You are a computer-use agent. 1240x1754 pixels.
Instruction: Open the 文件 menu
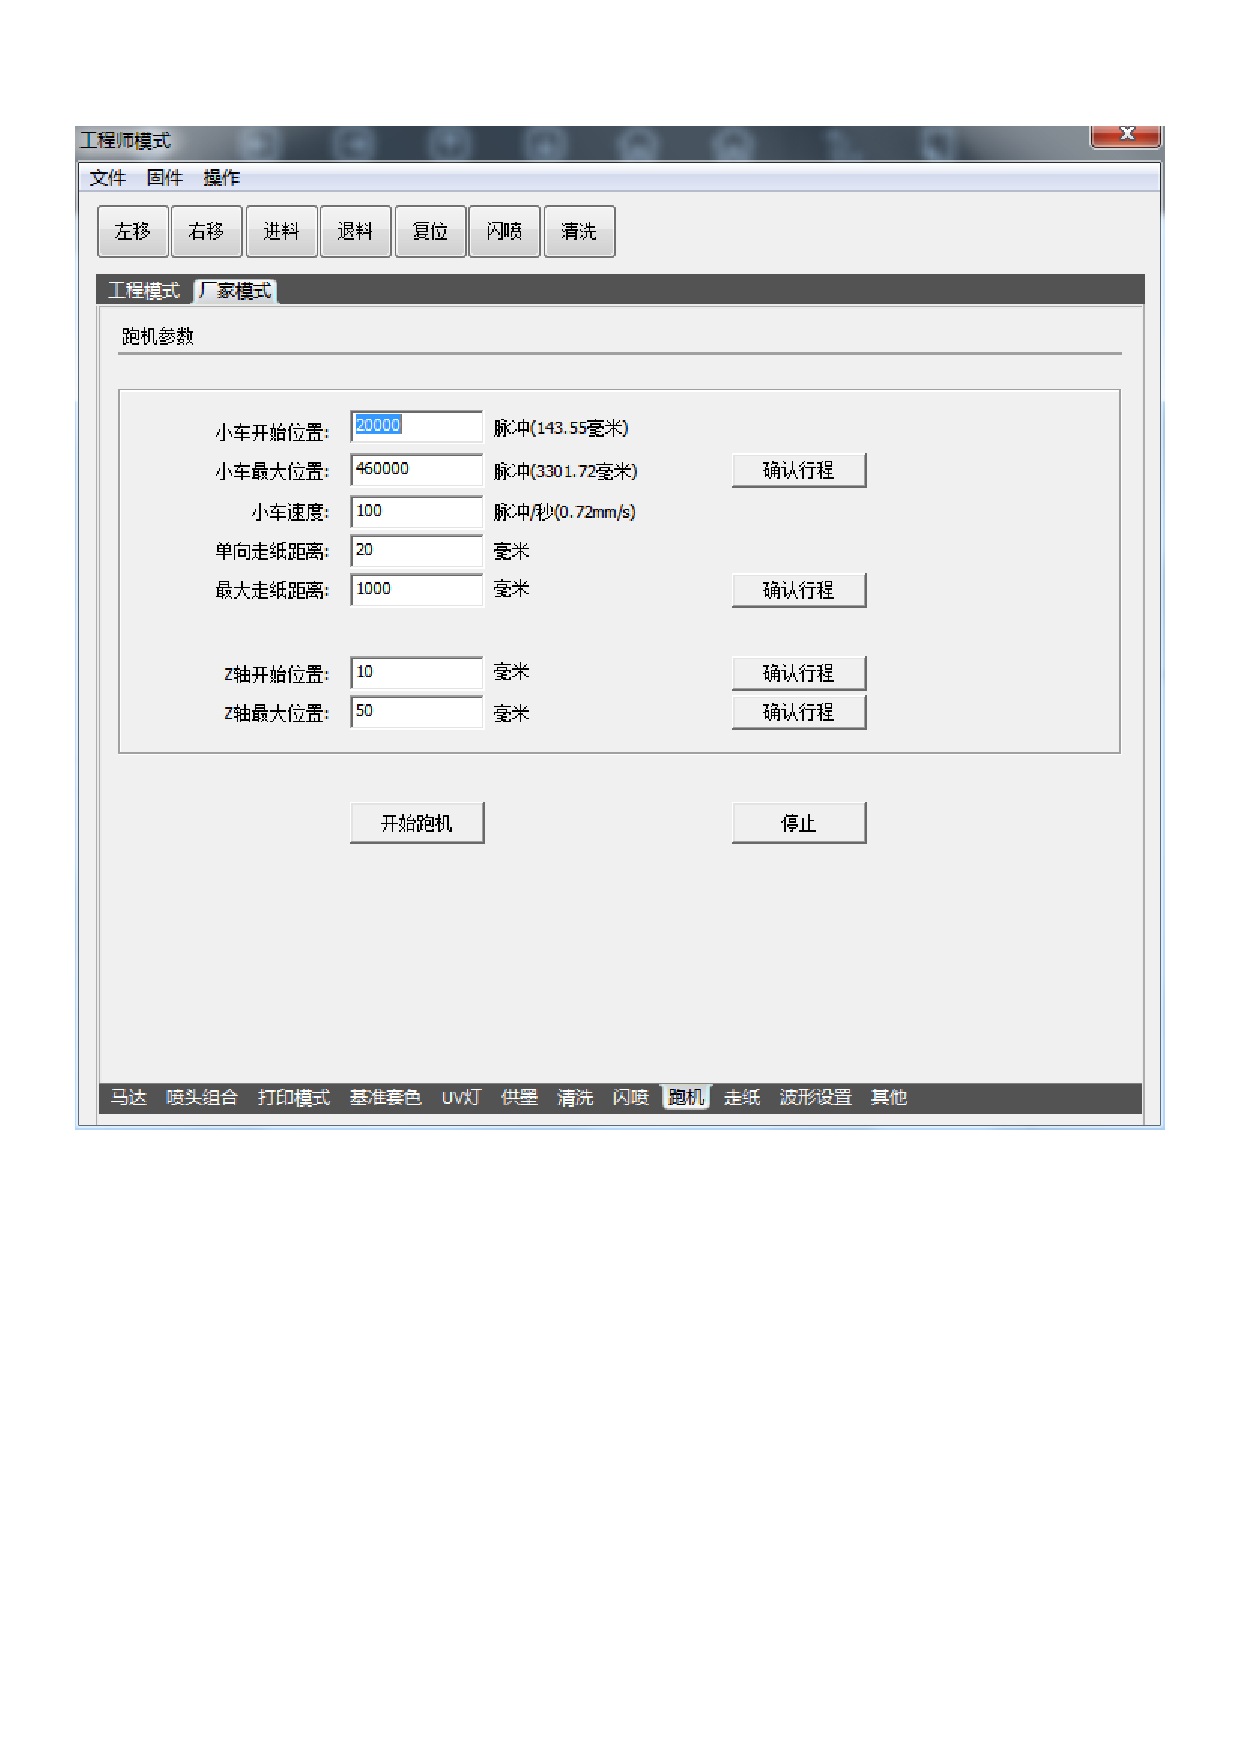pyautogui.click(x=107, y=178)
